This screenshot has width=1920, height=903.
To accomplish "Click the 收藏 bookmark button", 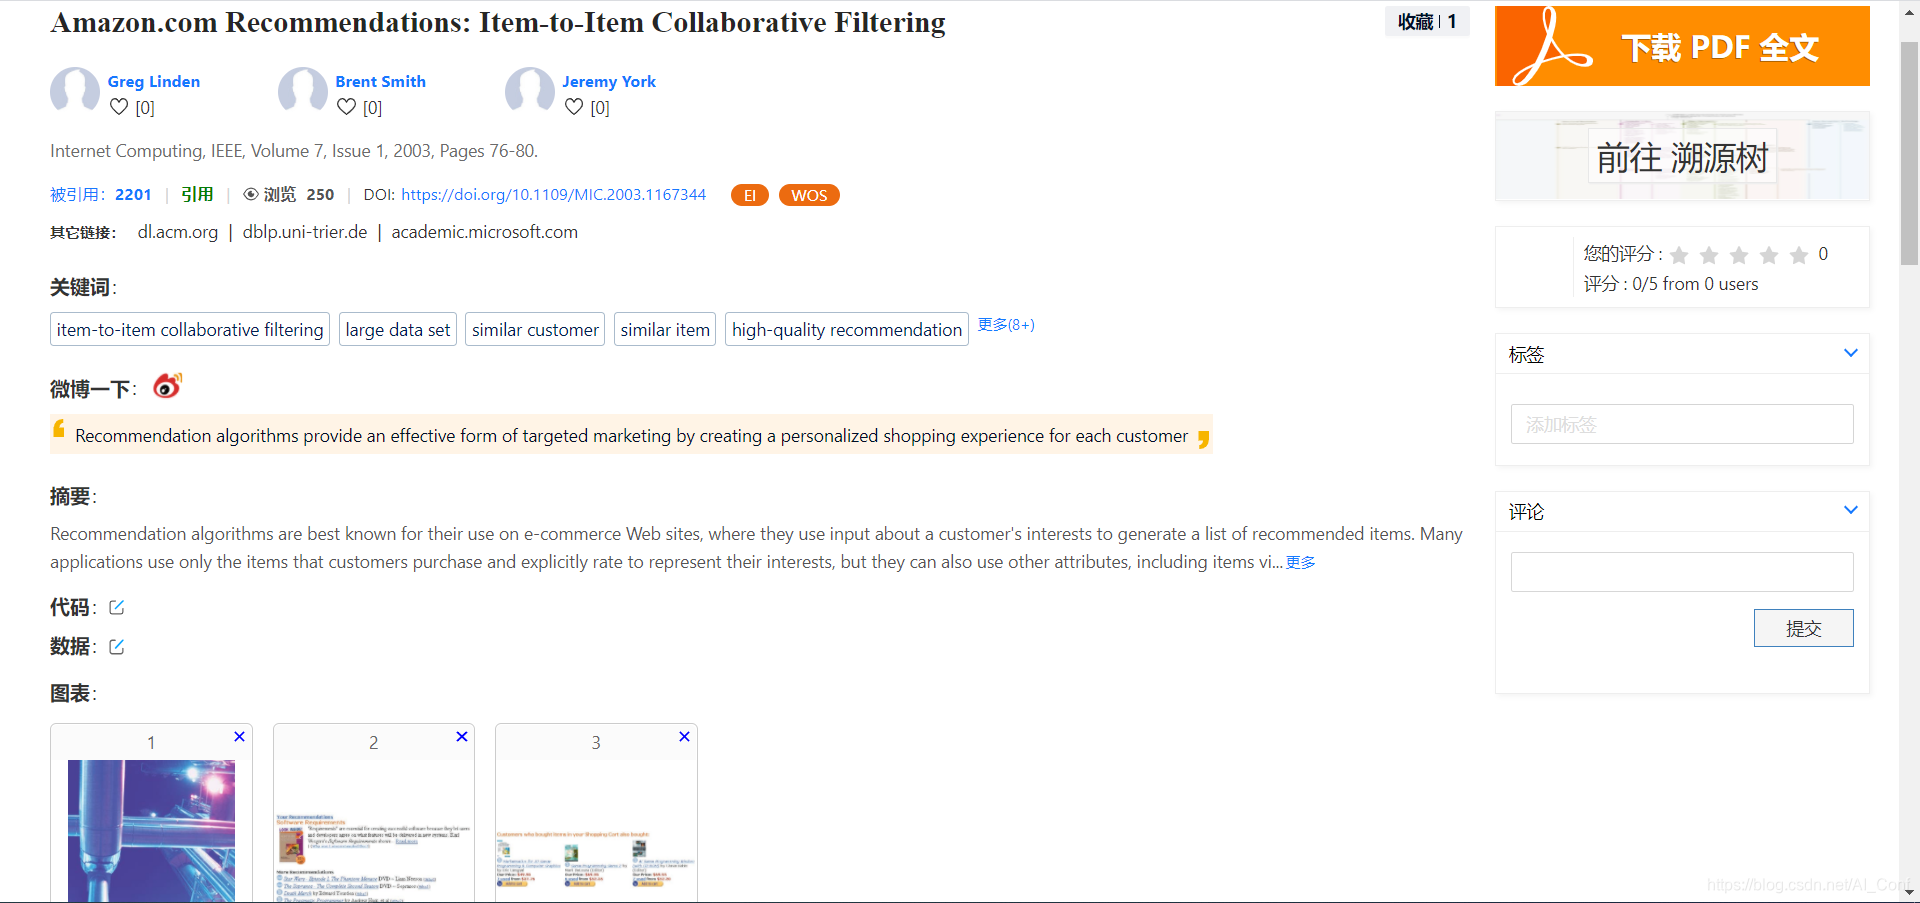I will click(x=1427, y=22).
